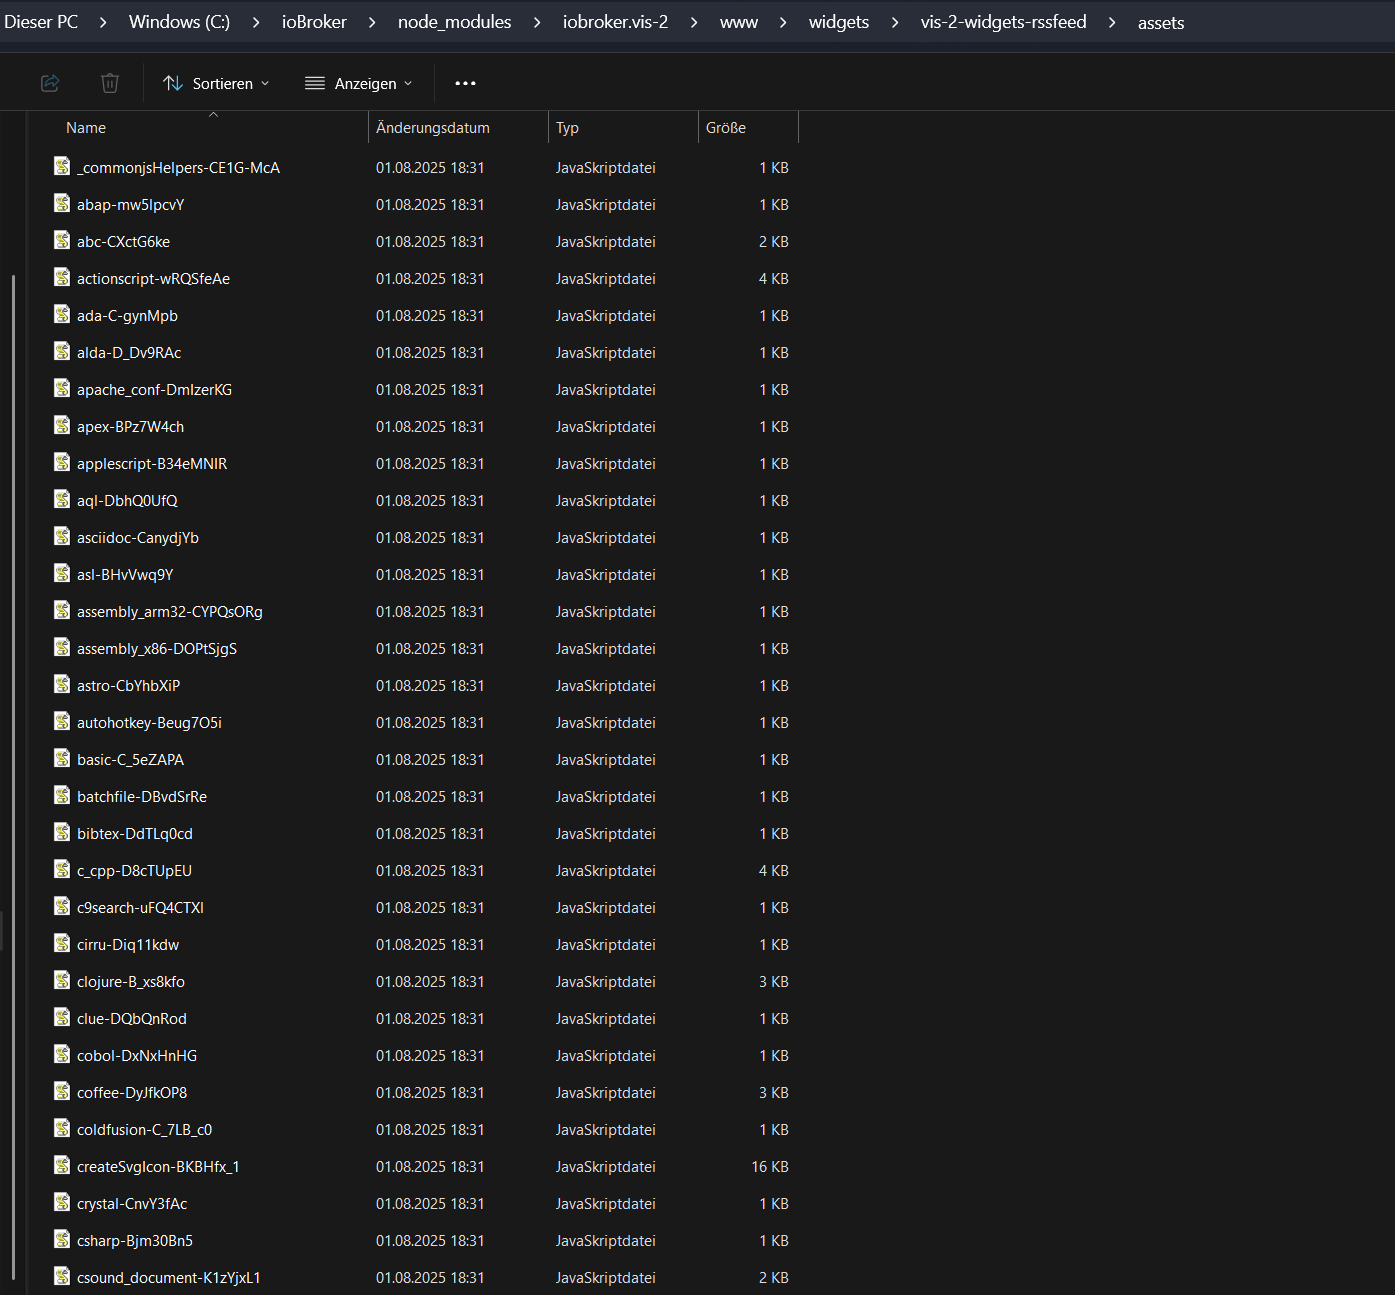
Task: Expand the chevron after node_modules breadcrumb
Action: pos(537,22)
